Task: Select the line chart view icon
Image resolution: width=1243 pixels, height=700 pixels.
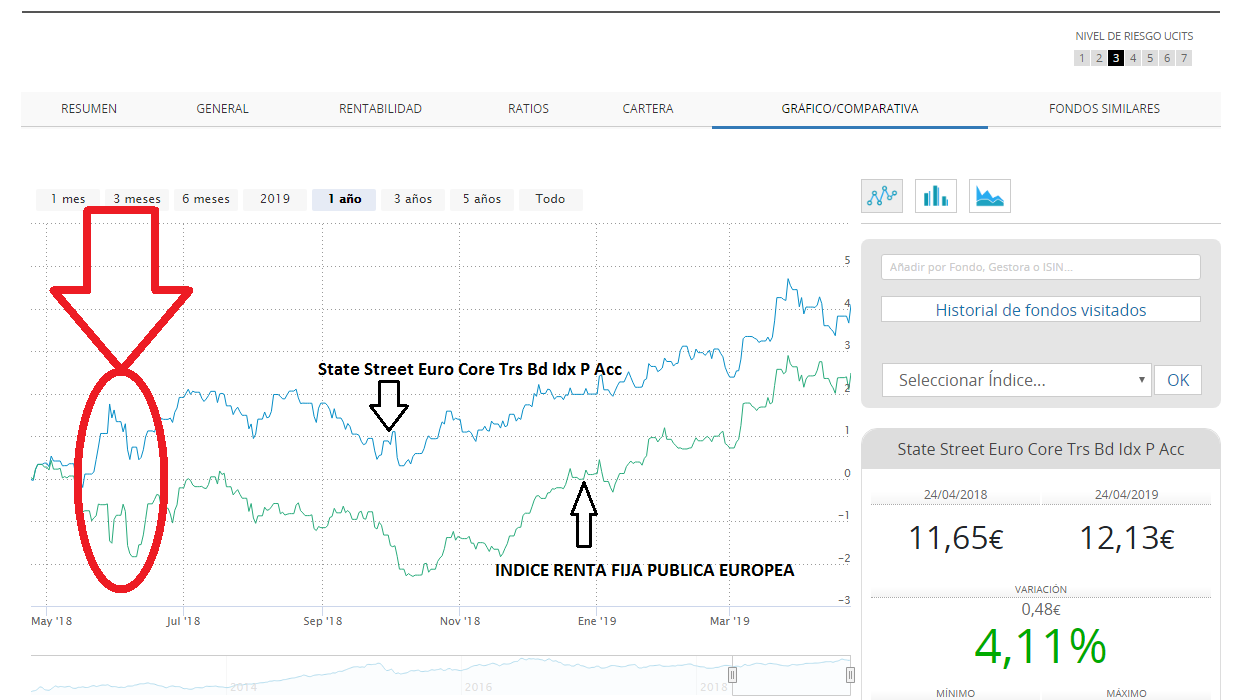Action: [x=881, y=196]
